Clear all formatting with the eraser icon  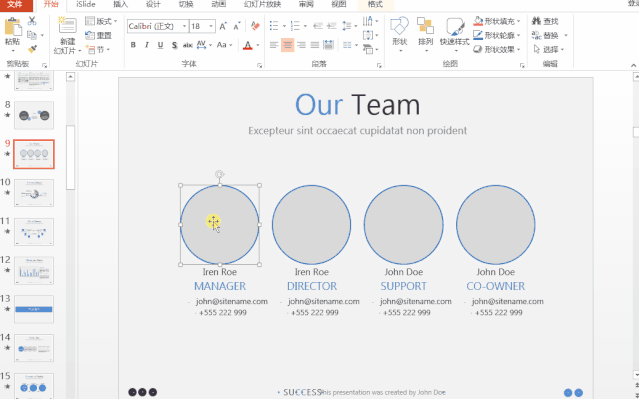click(x=256, y=26)
